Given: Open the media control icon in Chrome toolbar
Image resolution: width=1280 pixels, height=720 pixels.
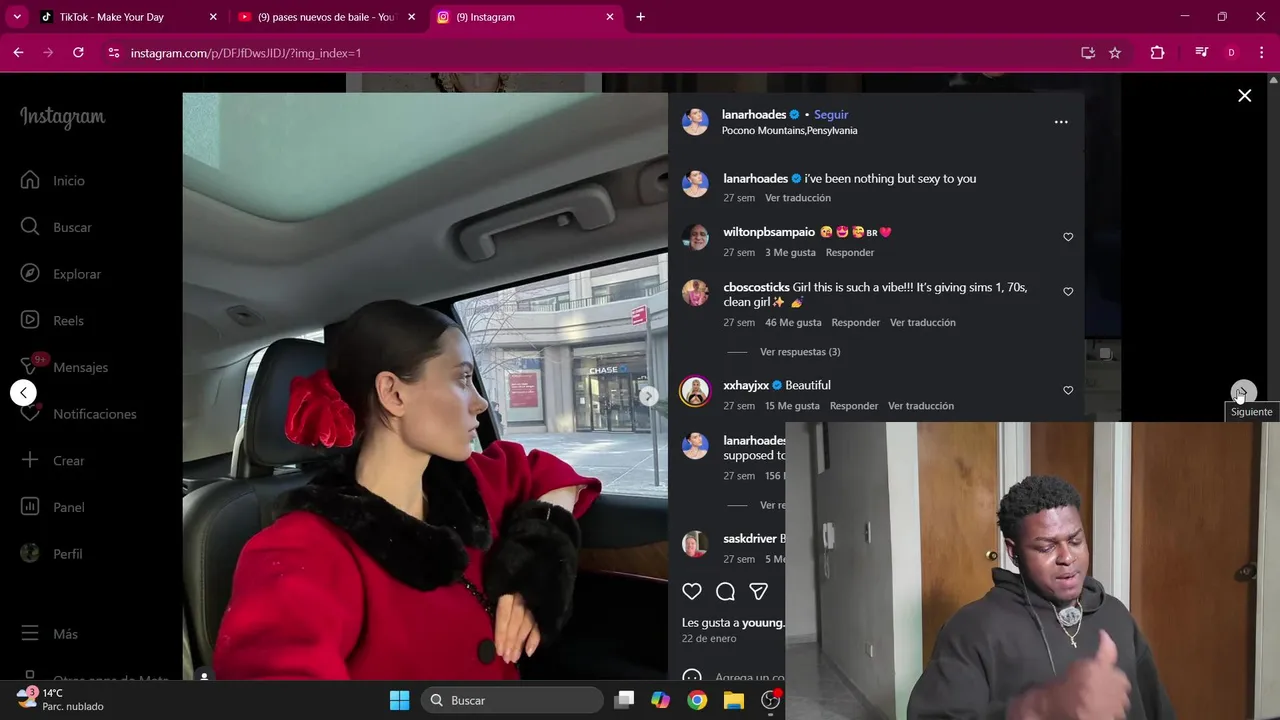Looking at the screenshot, I should tap(1202, 53).
